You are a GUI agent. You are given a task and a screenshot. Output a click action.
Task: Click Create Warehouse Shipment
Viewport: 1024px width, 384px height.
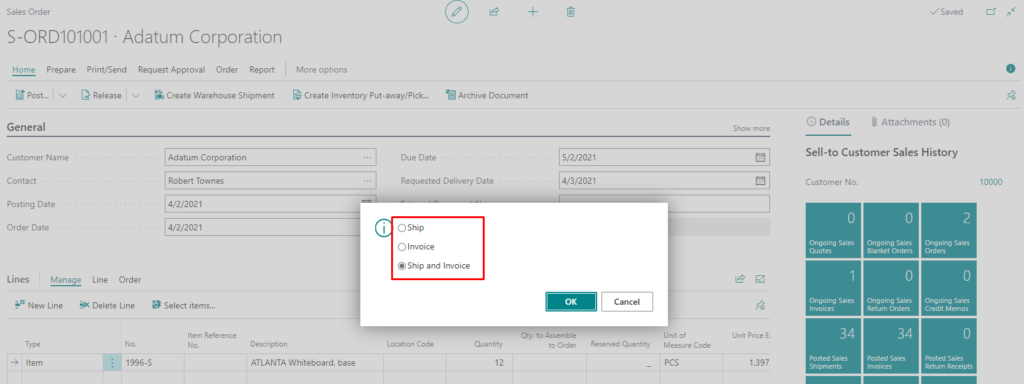214,95
